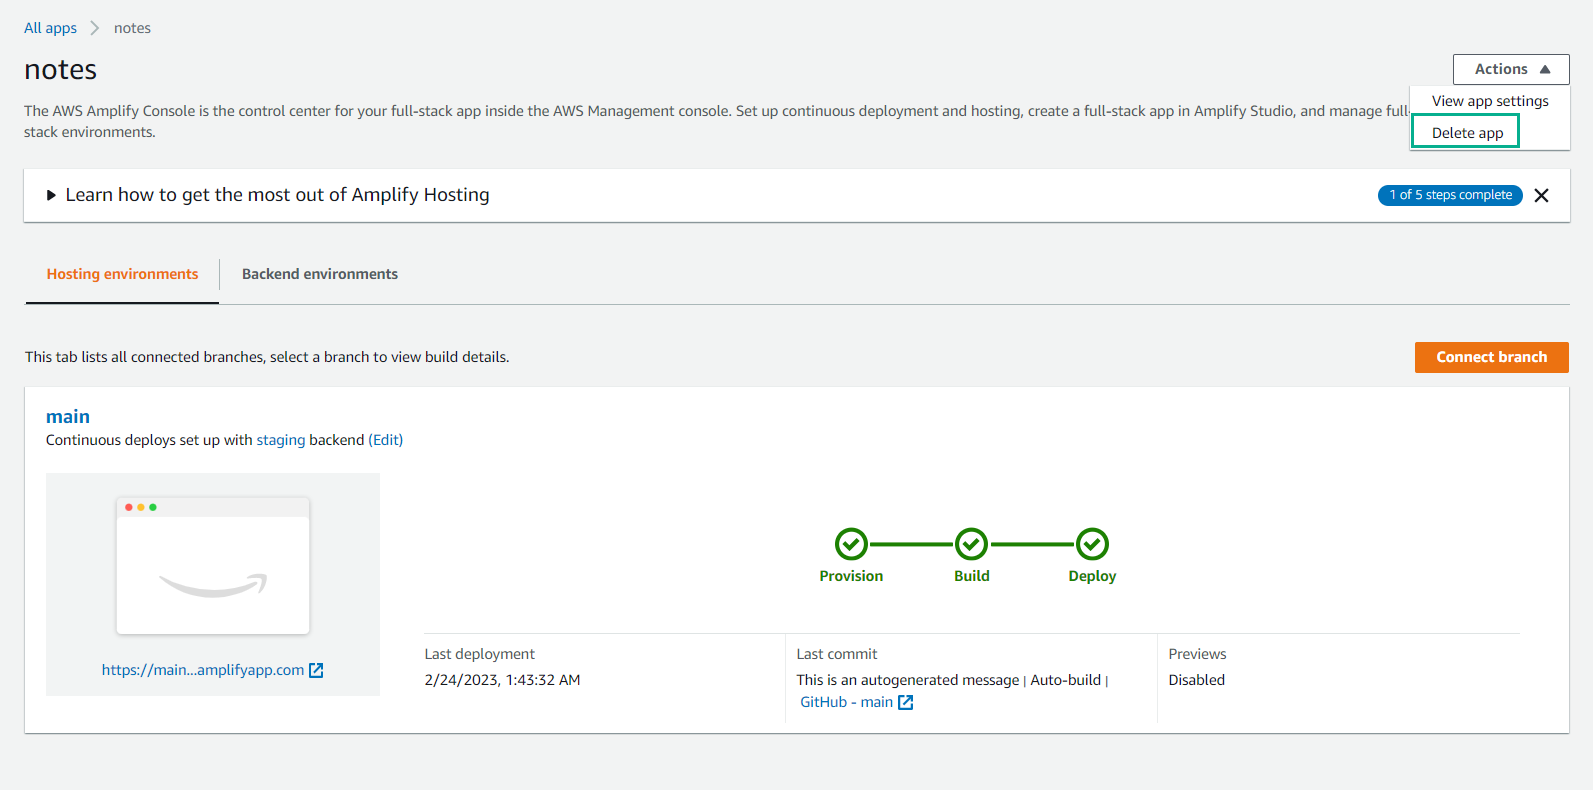Click the notes app title heading

[x=61, y=69]
